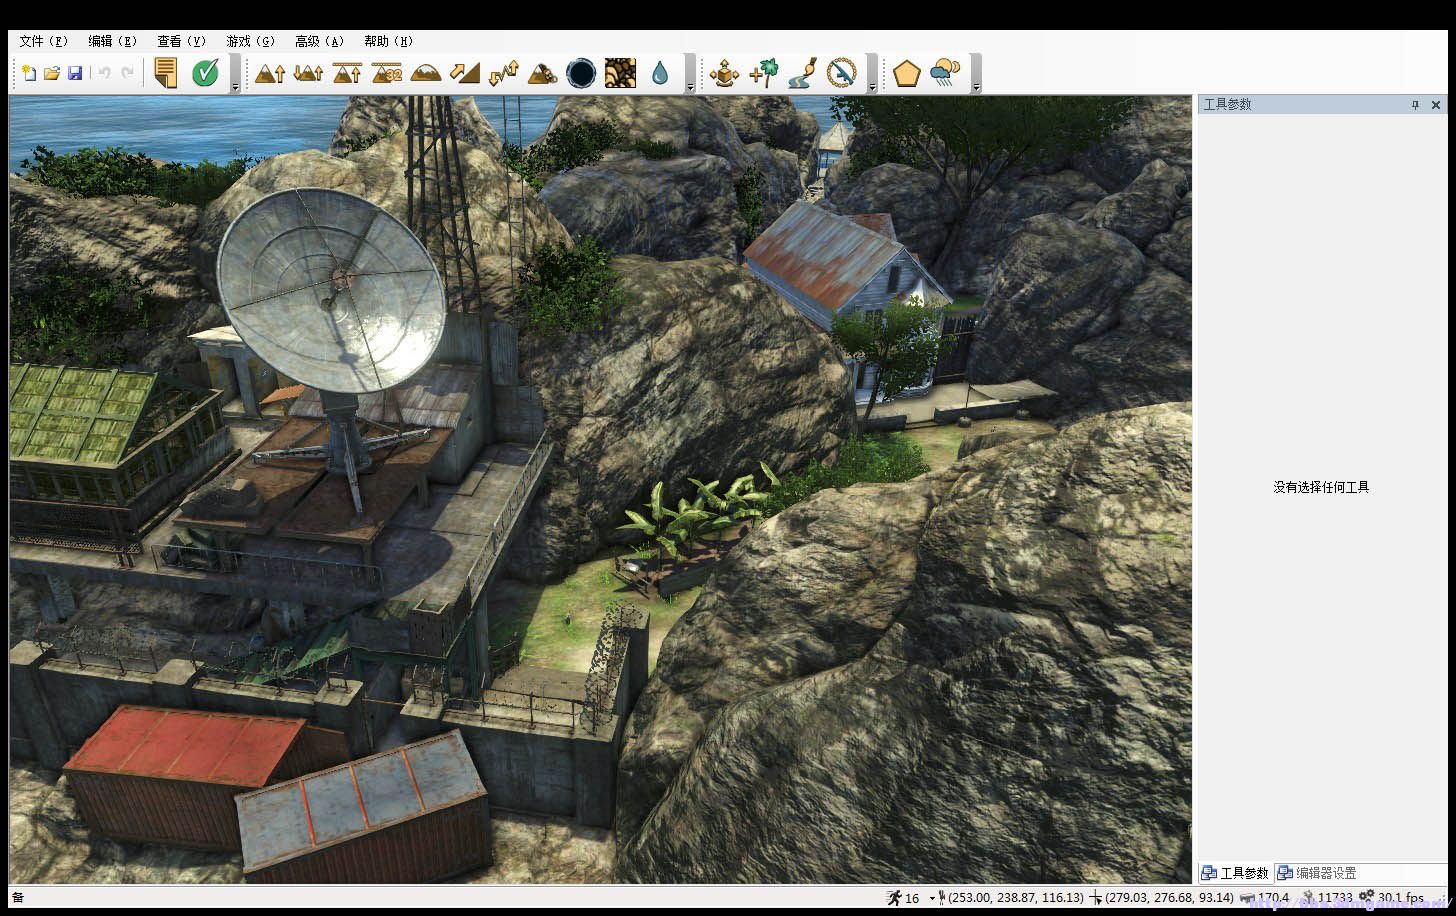The image size is (1456, 916).
Task: Expand the file toolbar overflow arrow
Action: tap(235, 87)
